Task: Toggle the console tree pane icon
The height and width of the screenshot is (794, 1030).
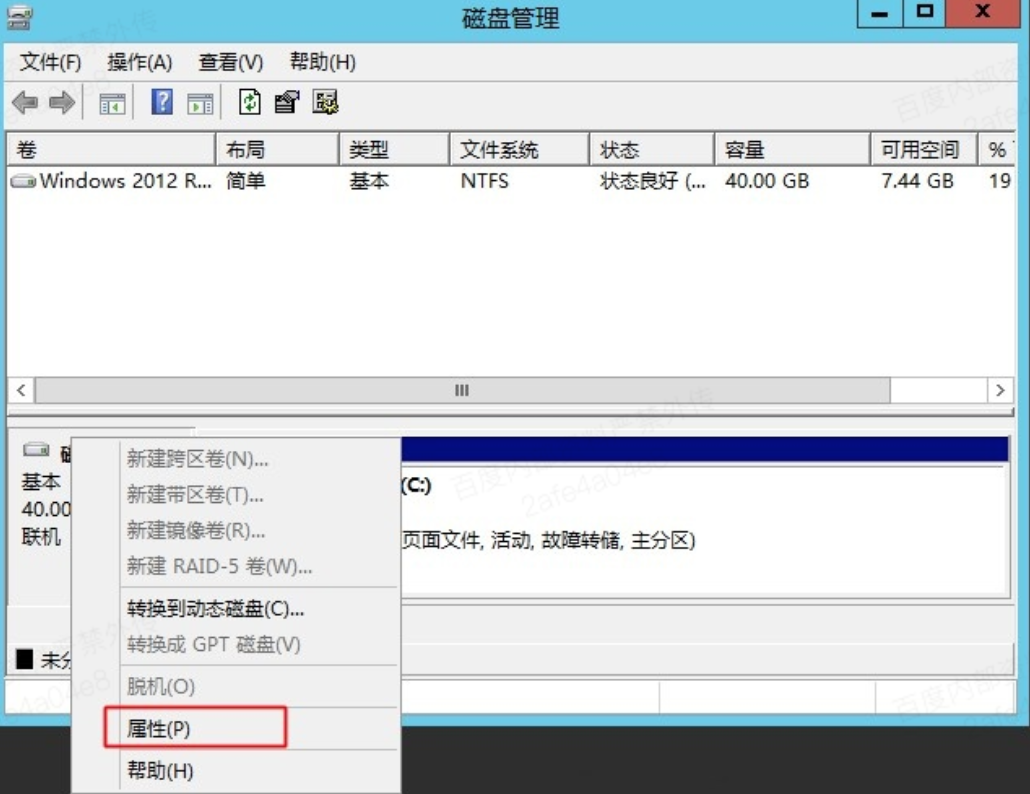Action: 112,103
